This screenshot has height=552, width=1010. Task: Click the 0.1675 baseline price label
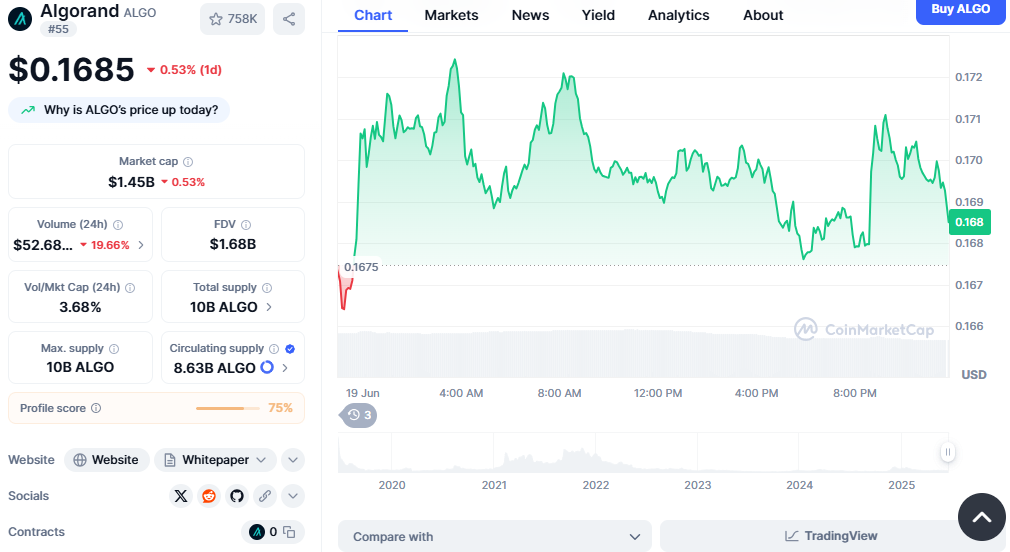[x=361, y=267]
